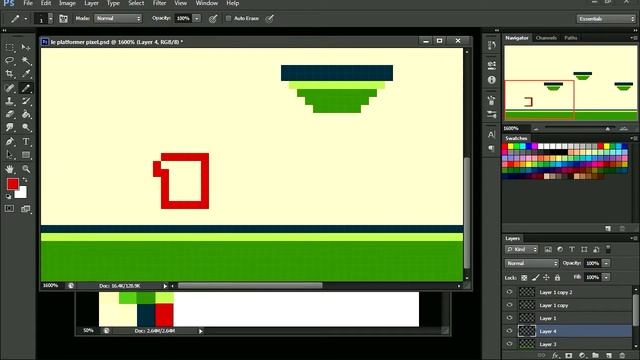Image resolution: width=640 pixels, height=360 pixels.
Task: Switch to the Channels tab
Action: pyautogui.click(x=546, y=38)
